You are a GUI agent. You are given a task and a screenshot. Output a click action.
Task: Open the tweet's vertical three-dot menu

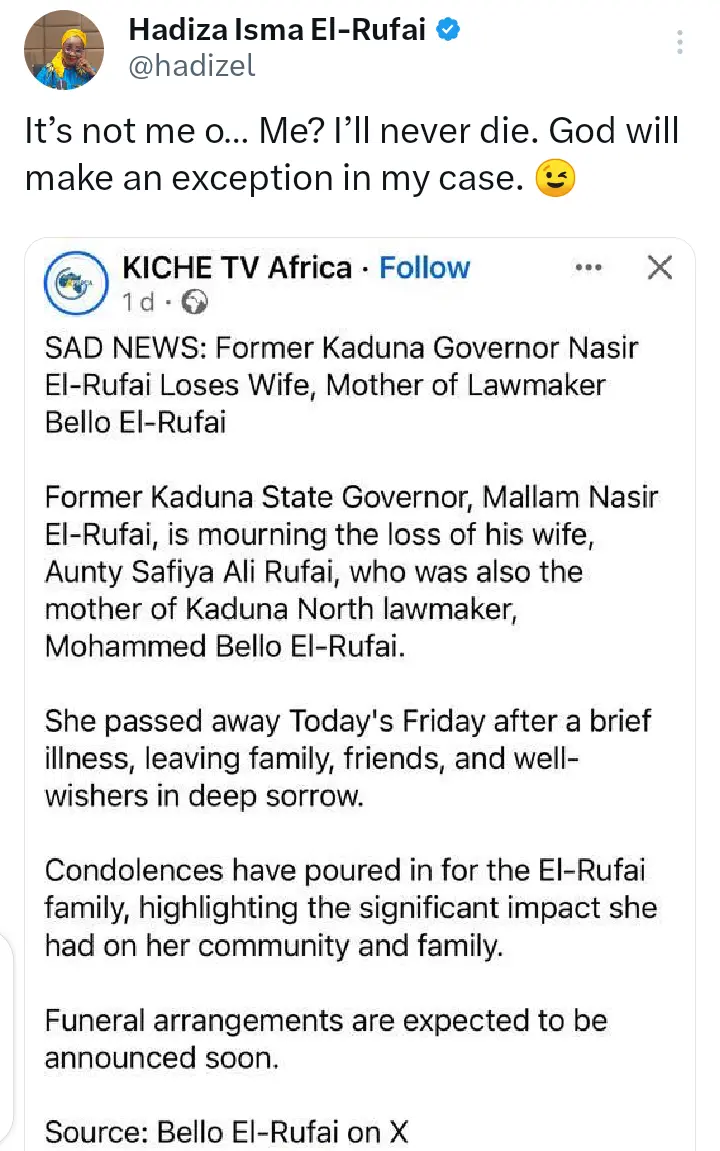[680, 42]
